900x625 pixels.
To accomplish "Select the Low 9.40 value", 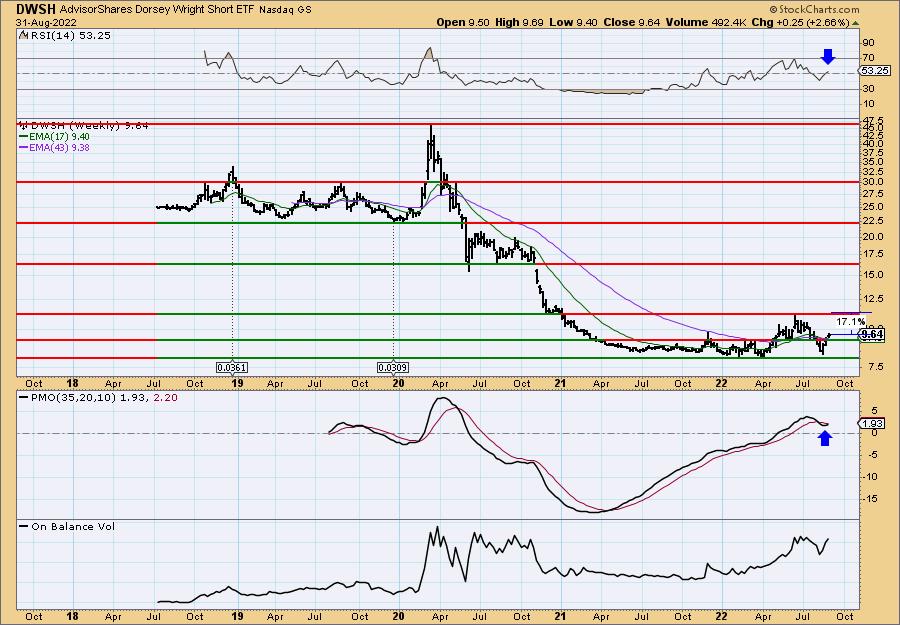I will click(571, 22).
